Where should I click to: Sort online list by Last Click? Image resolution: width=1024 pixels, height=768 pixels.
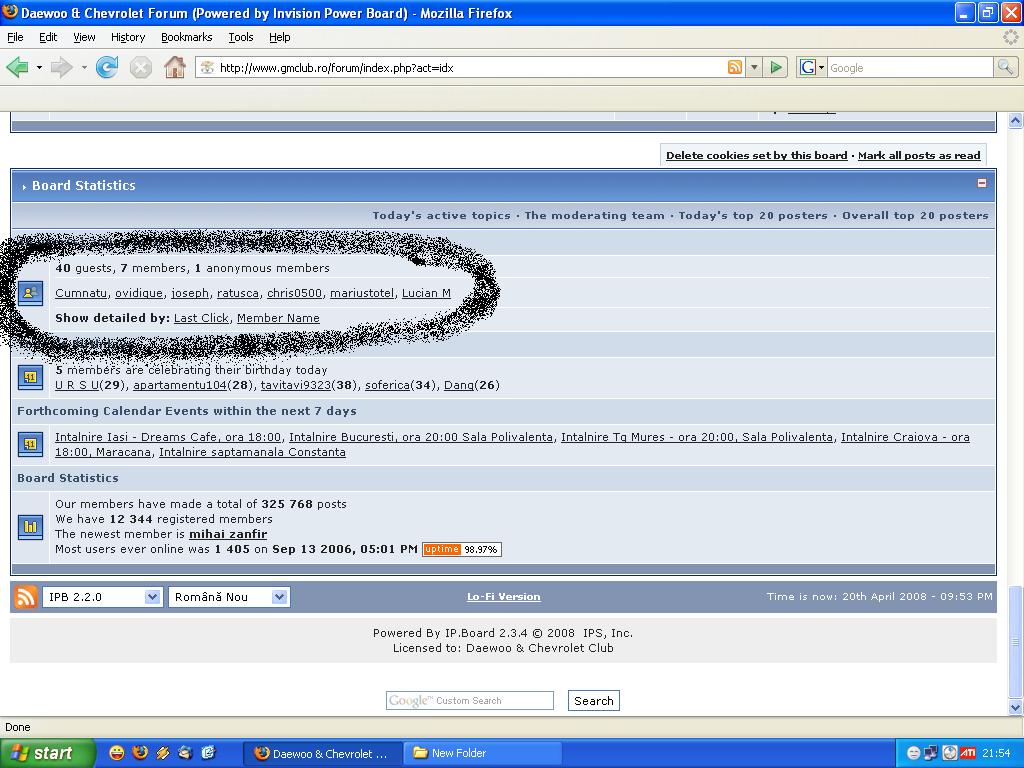[201, 318]
